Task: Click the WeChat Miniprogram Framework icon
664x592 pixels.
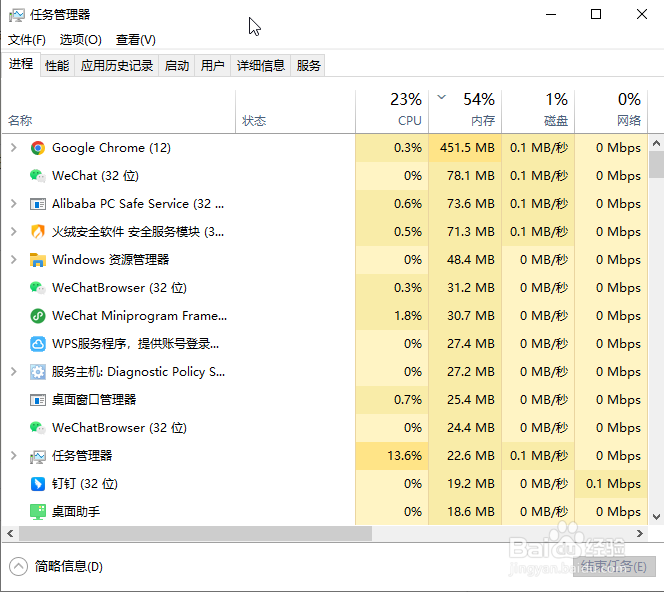Action: click(x=38, y=316)
